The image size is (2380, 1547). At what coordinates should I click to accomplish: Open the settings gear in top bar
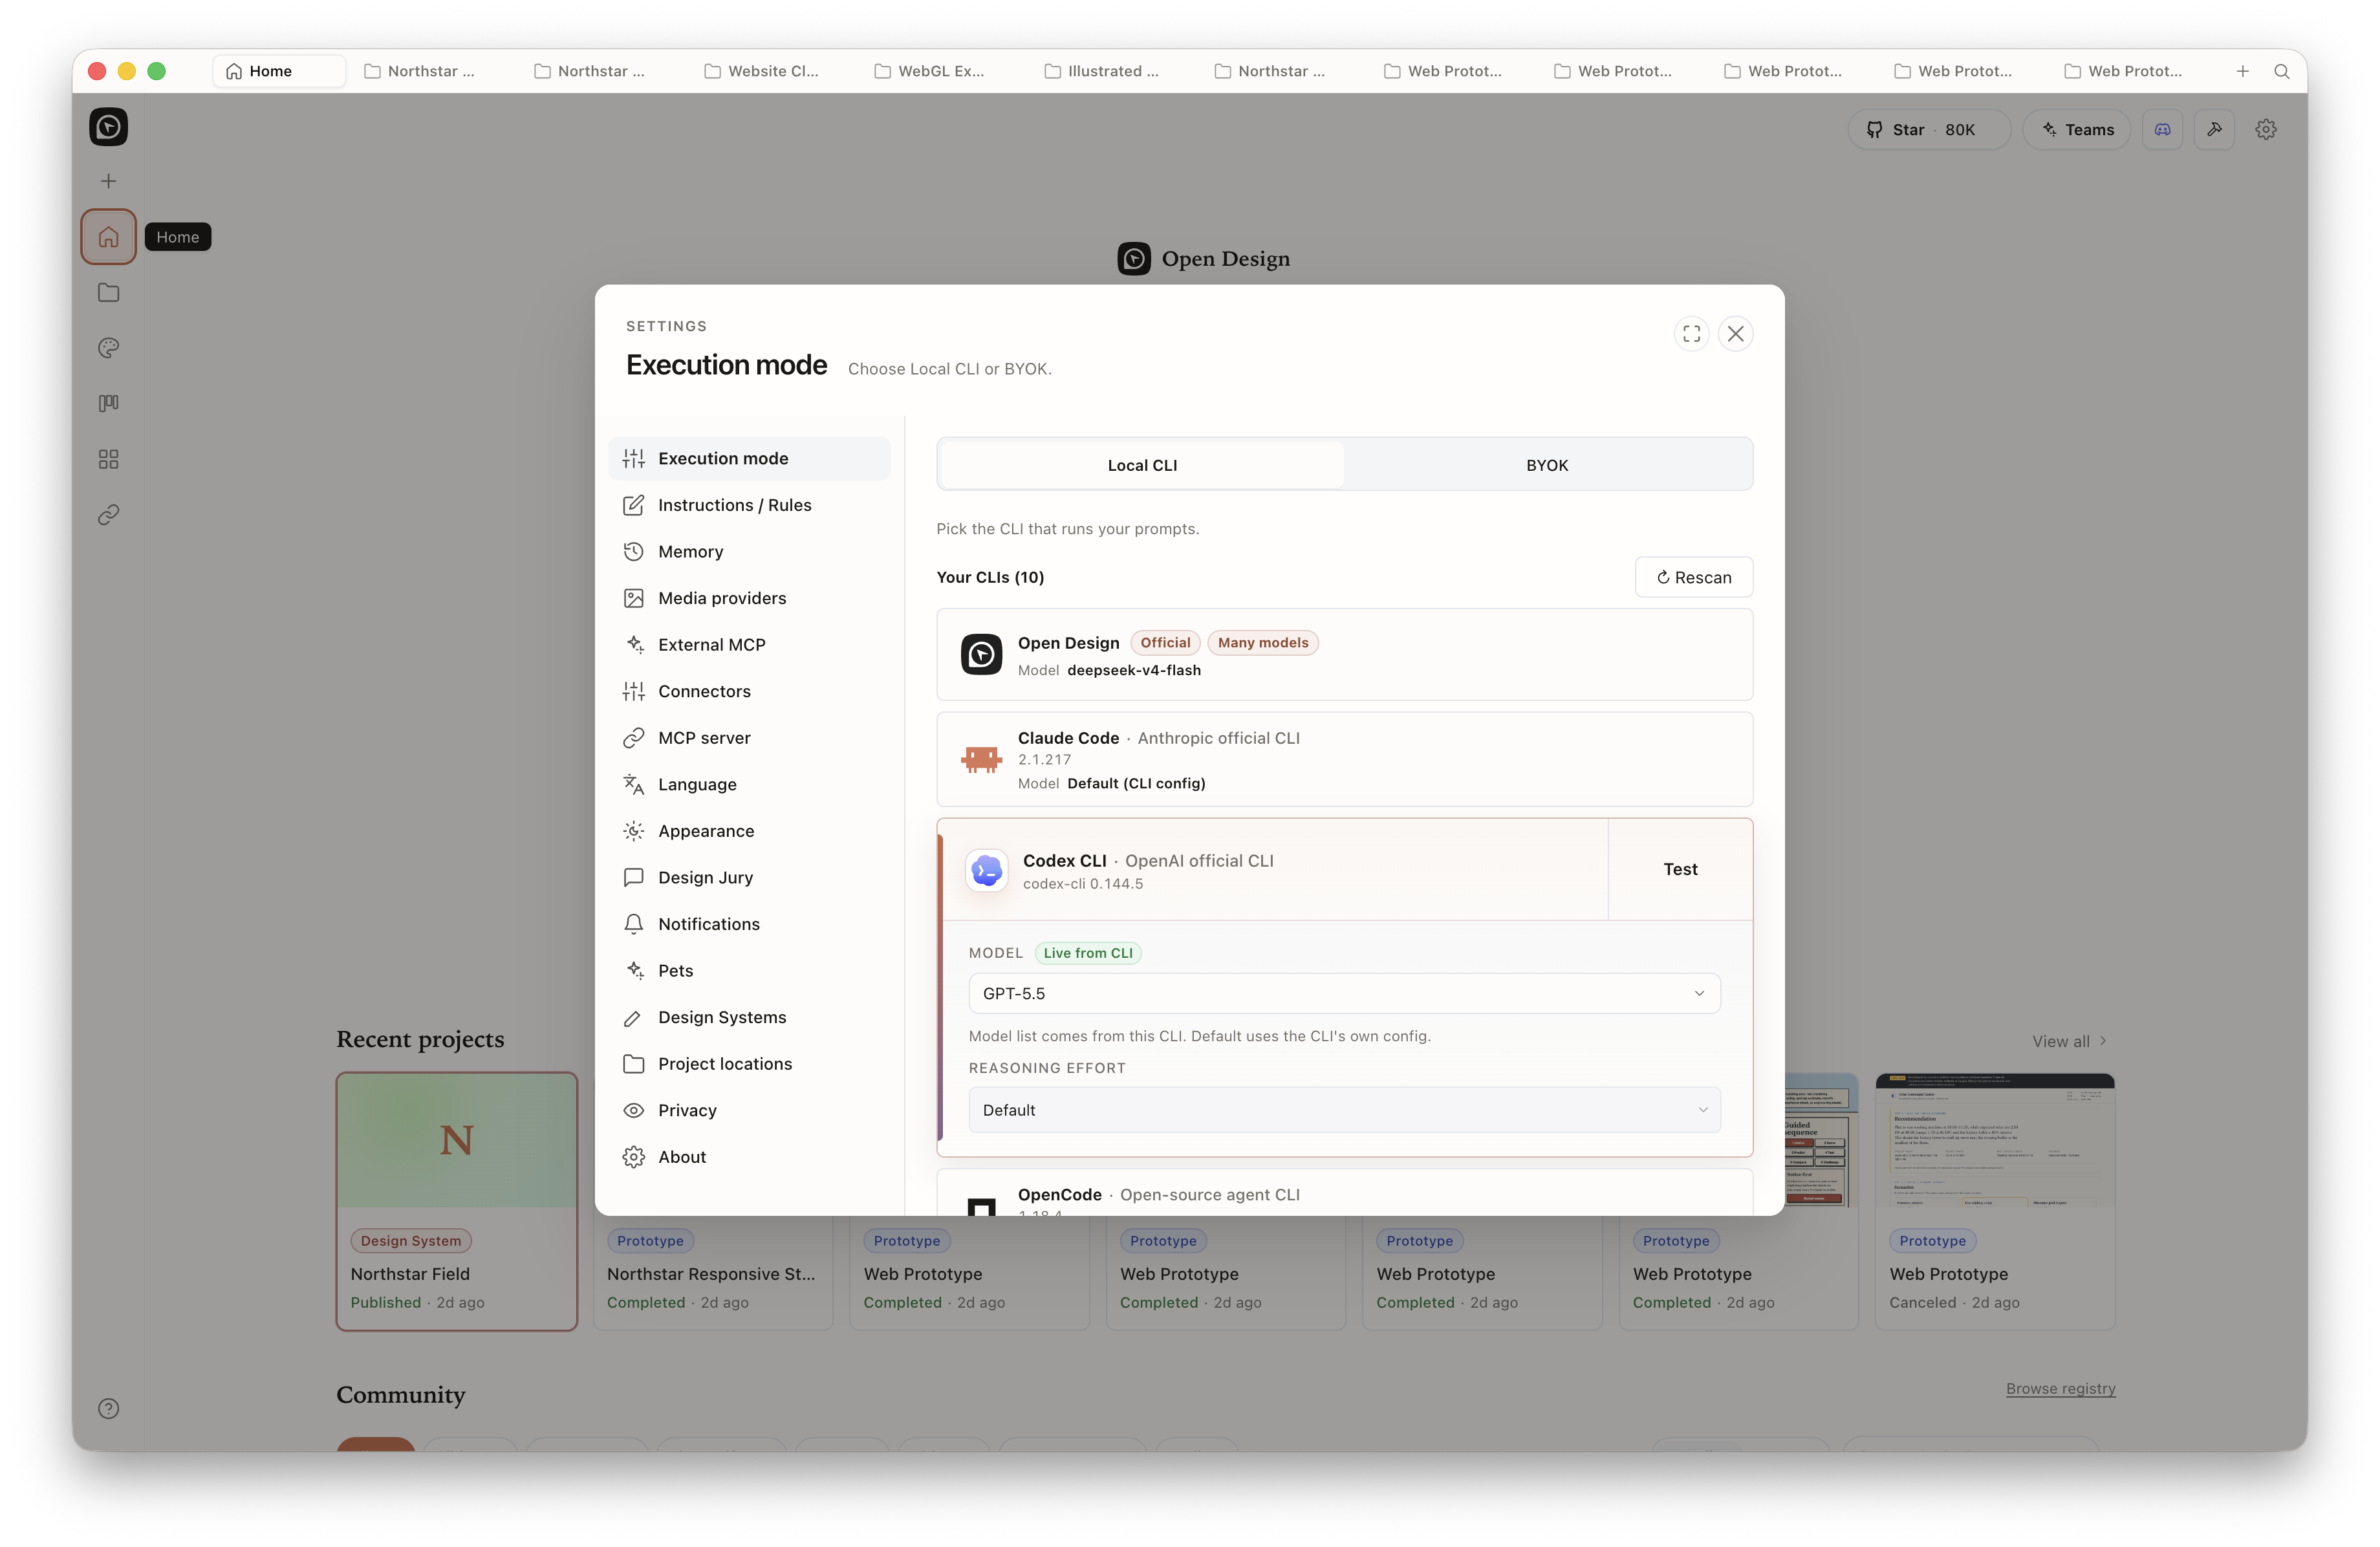coord(2266,130)
